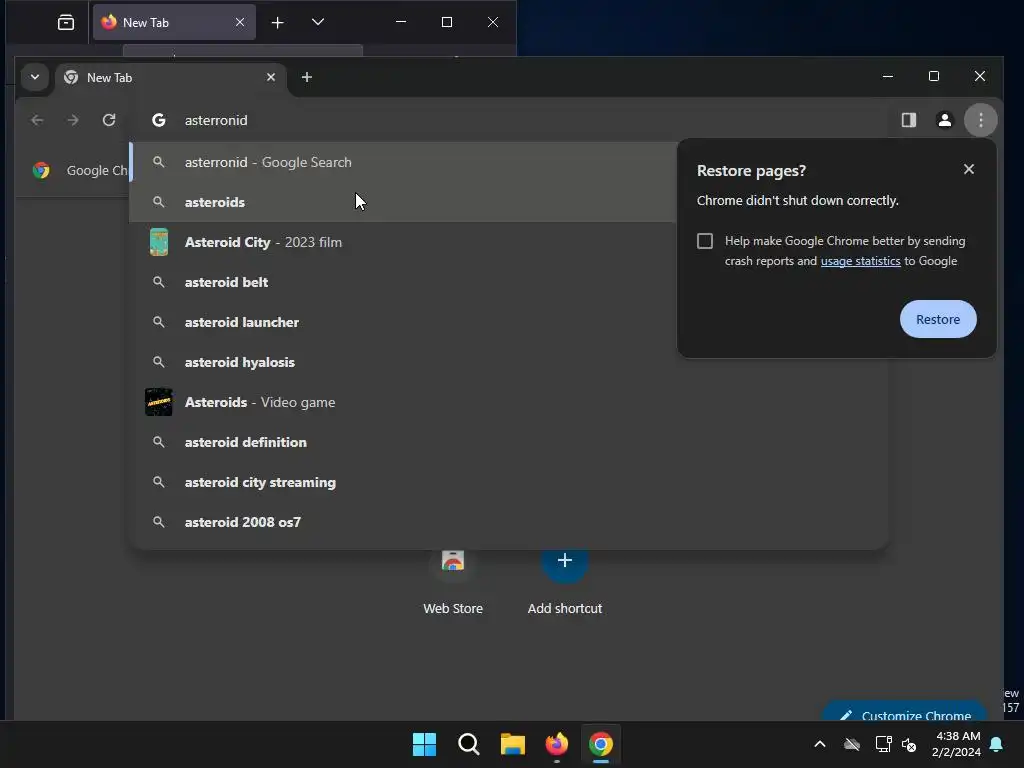Dismiss the Restore pages popup
The height and width of the screenshot is (768, 1024).
pyautogui.click(x=968, y=169)
